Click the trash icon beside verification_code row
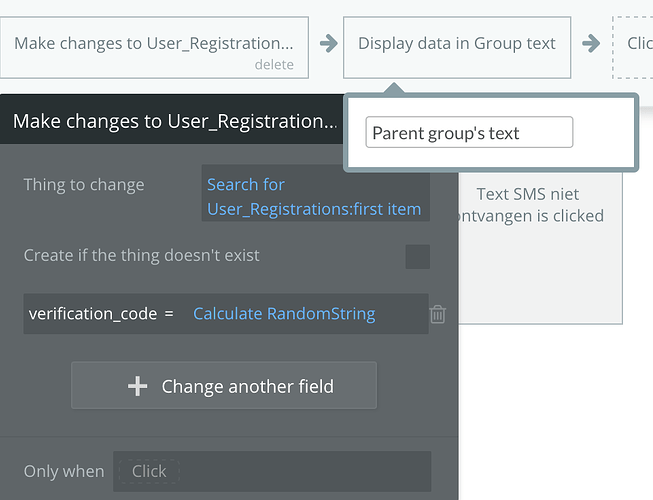 click(x=437, y=314)
